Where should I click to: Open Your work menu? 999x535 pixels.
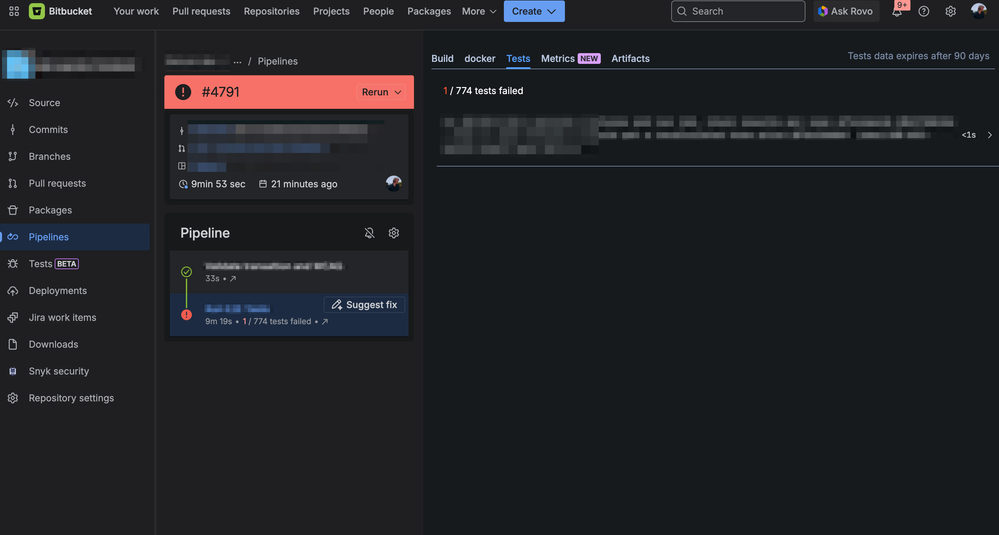point(136,11)
